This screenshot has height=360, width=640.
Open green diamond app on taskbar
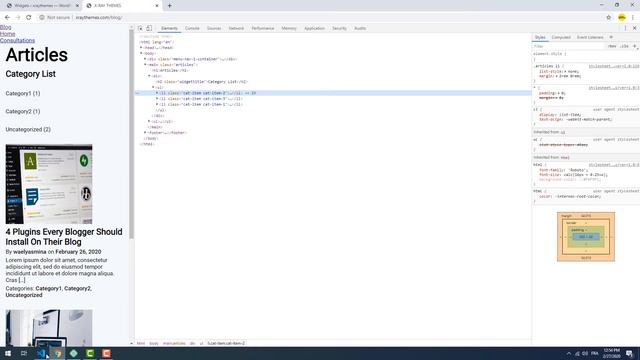[x=73, y=353]
